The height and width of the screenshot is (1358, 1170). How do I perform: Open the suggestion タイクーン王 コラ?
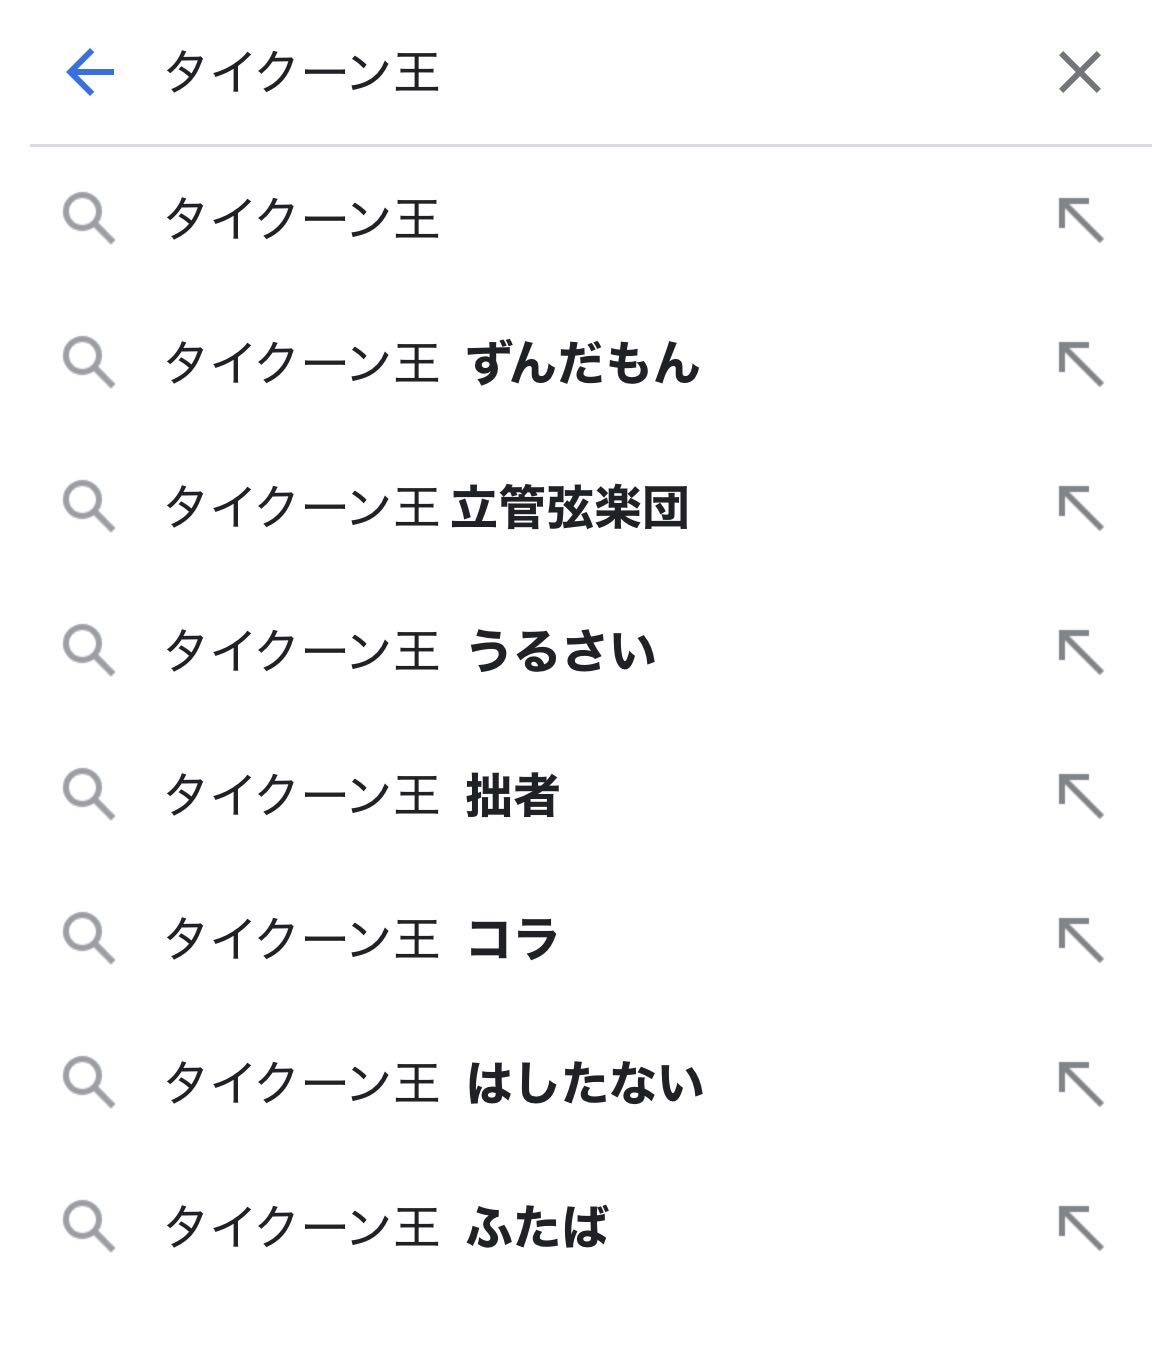click(585, 939)
